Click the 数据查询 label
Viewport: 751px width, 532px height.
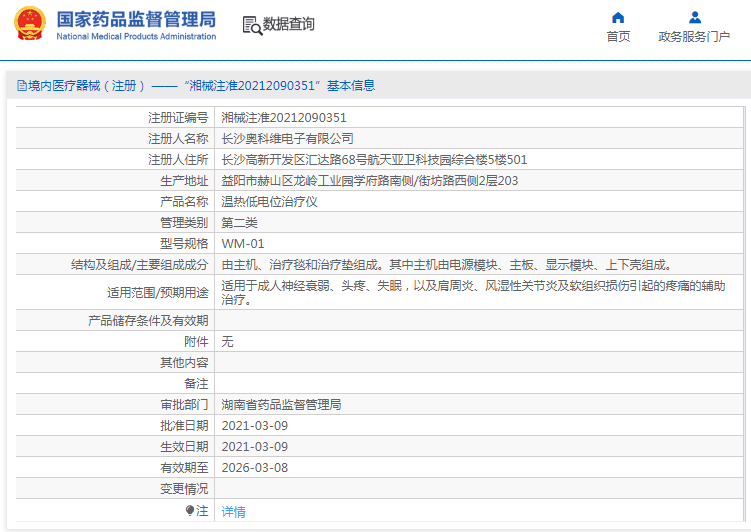tap(288, 23)
